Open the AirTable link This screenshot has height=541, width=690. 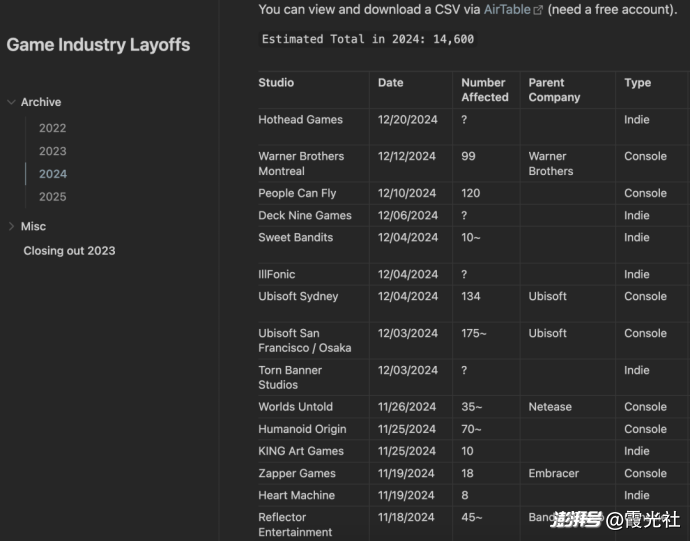tap(507, 9)
